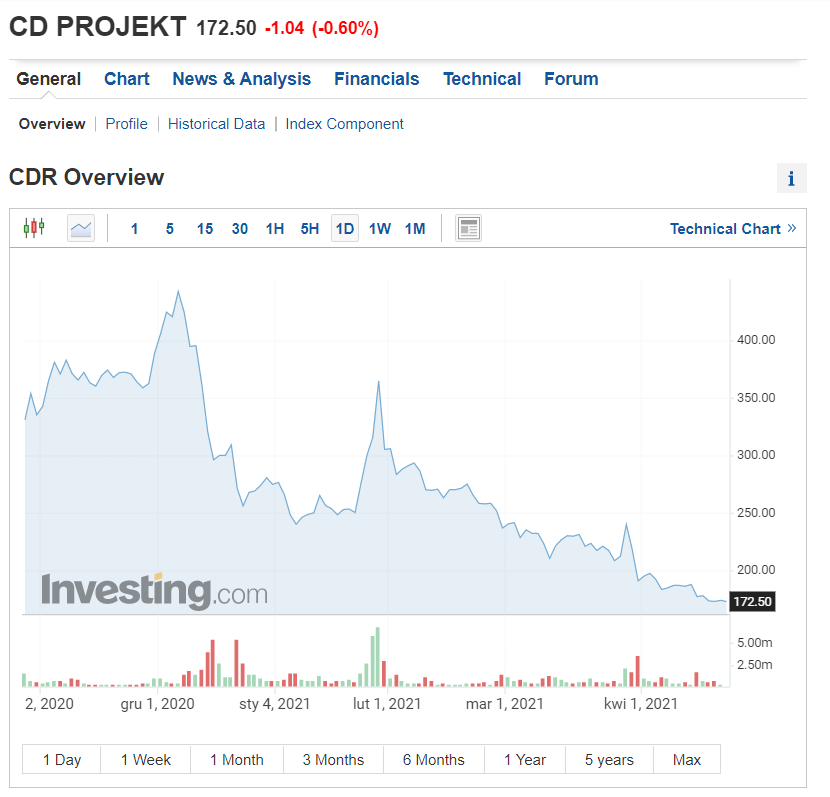Set chart range to 5 years
The height and width of the screenshot is (797, 830).
coord(609,759)
